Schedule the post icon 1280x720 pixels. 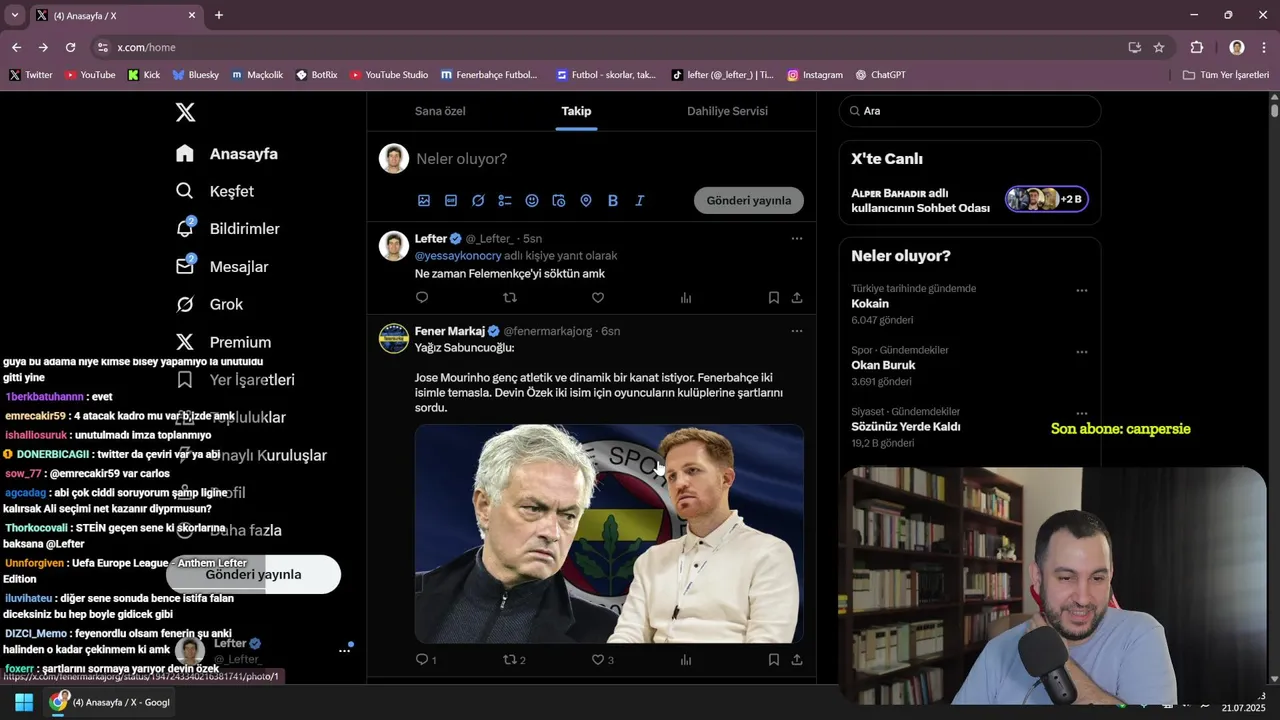tap(559, 201)
